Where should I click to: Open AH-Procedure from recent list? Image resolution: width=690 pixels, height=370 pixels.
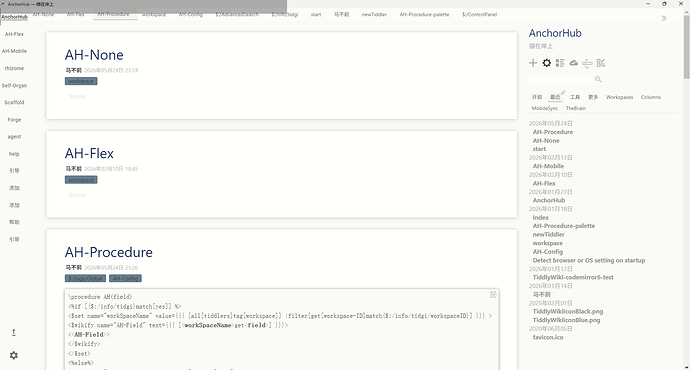coord(553,132)
